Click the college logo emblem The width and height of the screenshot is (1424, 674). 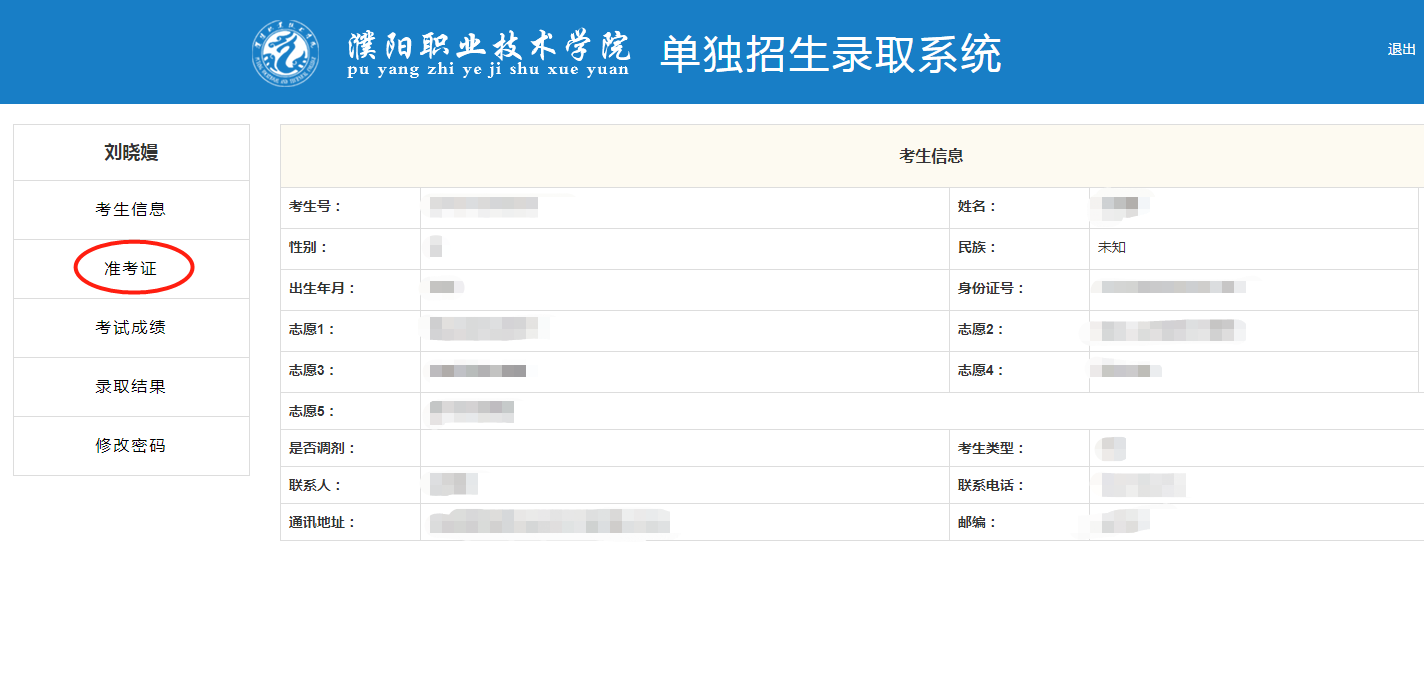(286, 52)
